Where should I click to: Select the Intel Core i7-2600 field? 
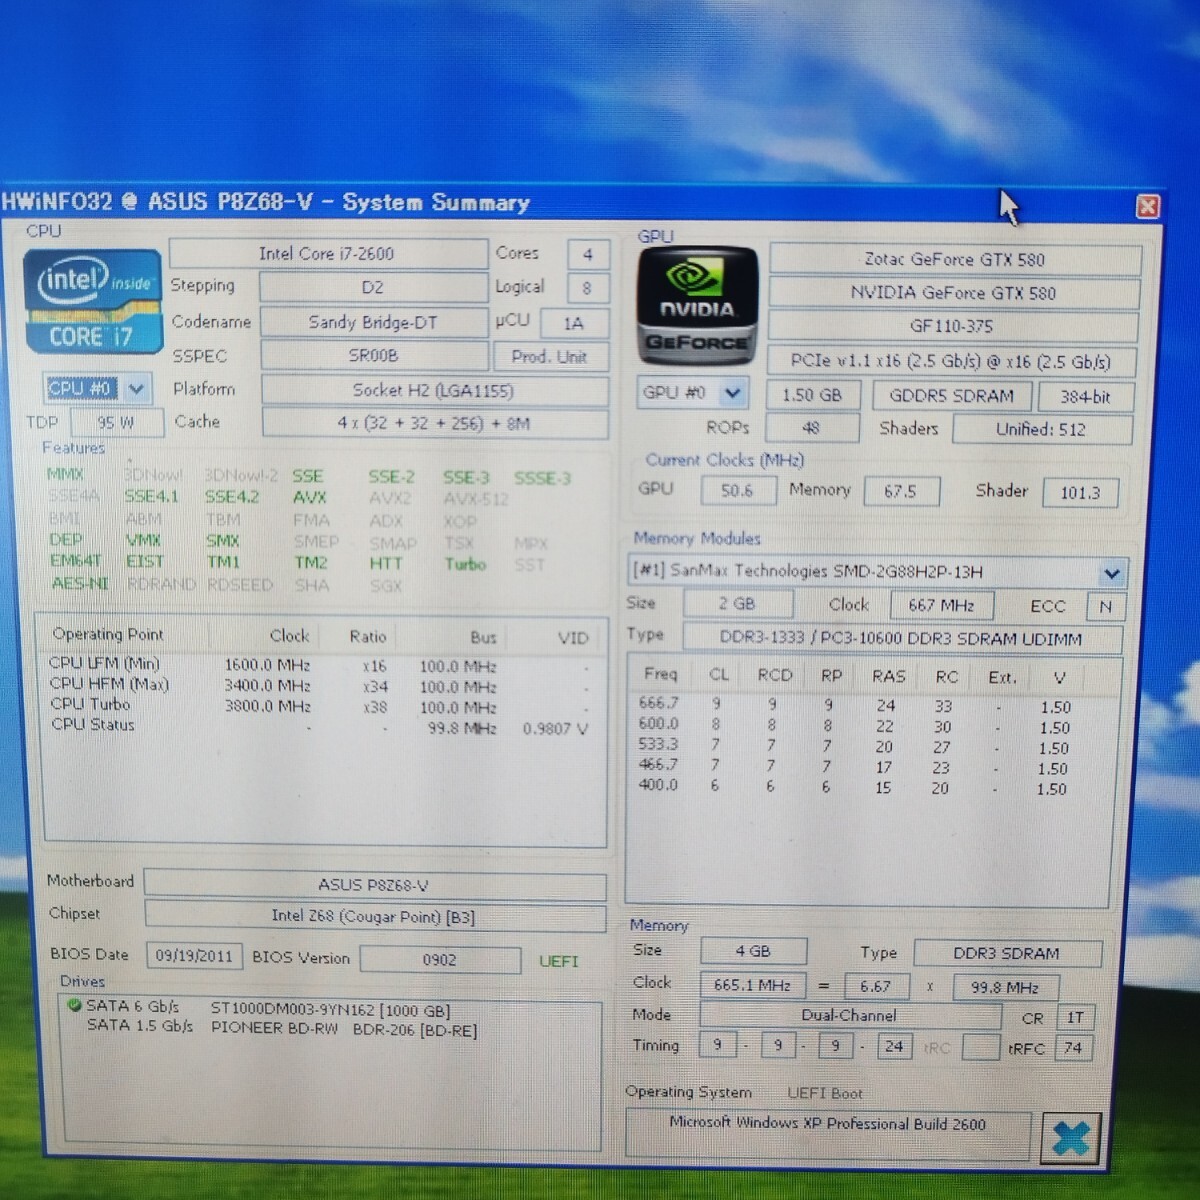point(326,254)
